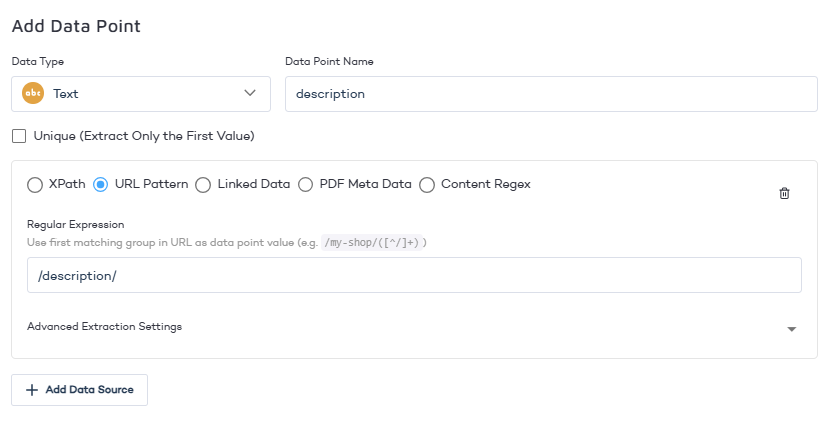The height and width of the screenshot is (424, 829).
Task: Pick the PDF Meta Data radio option
Action: coord(304,185)
